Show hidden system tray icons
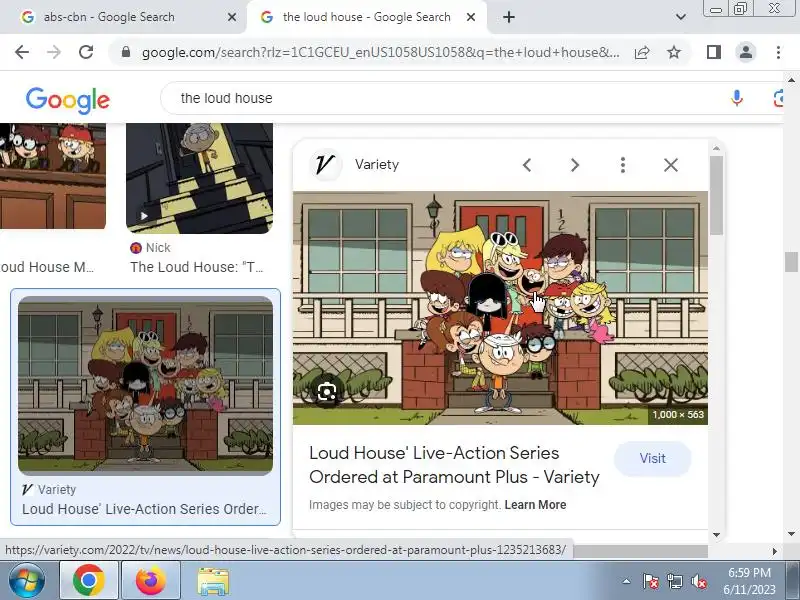The height and width of the screenshot is (600, 800). [x=627, y=581]
